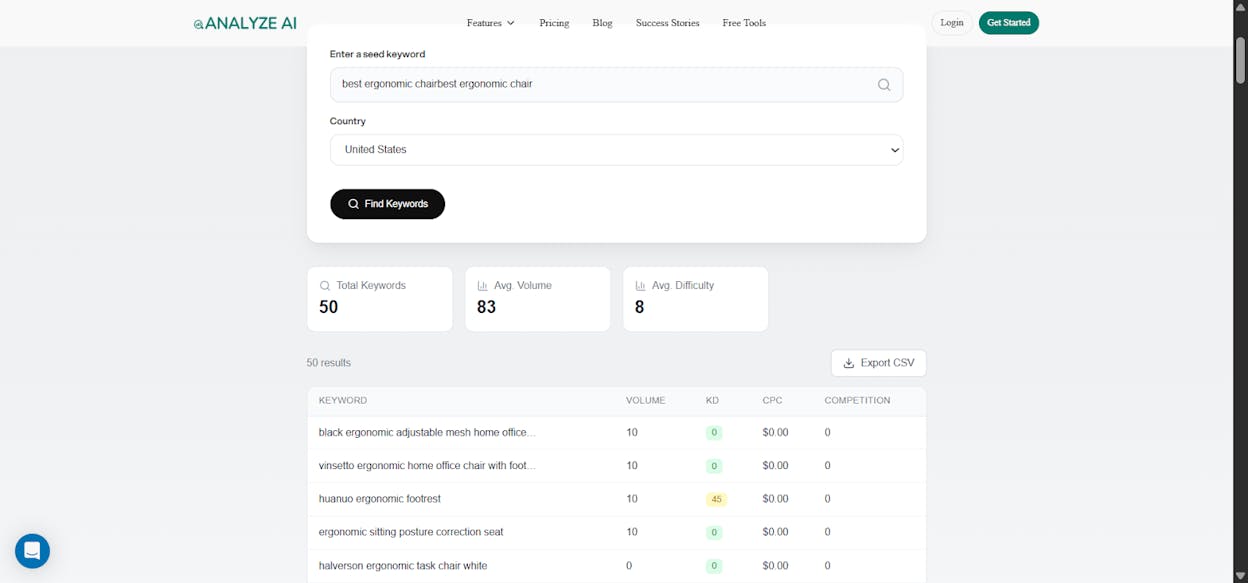Screen dimensions: 1248x583
Task: Click into the seed keyword input field
Action: pos(616,85)
